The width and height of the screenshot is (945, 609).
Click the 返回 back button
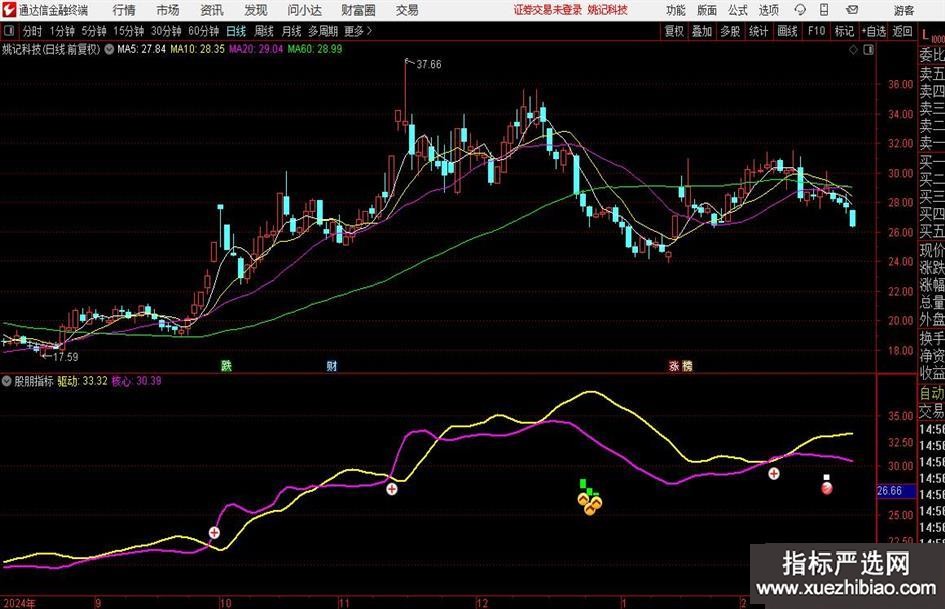902,31
